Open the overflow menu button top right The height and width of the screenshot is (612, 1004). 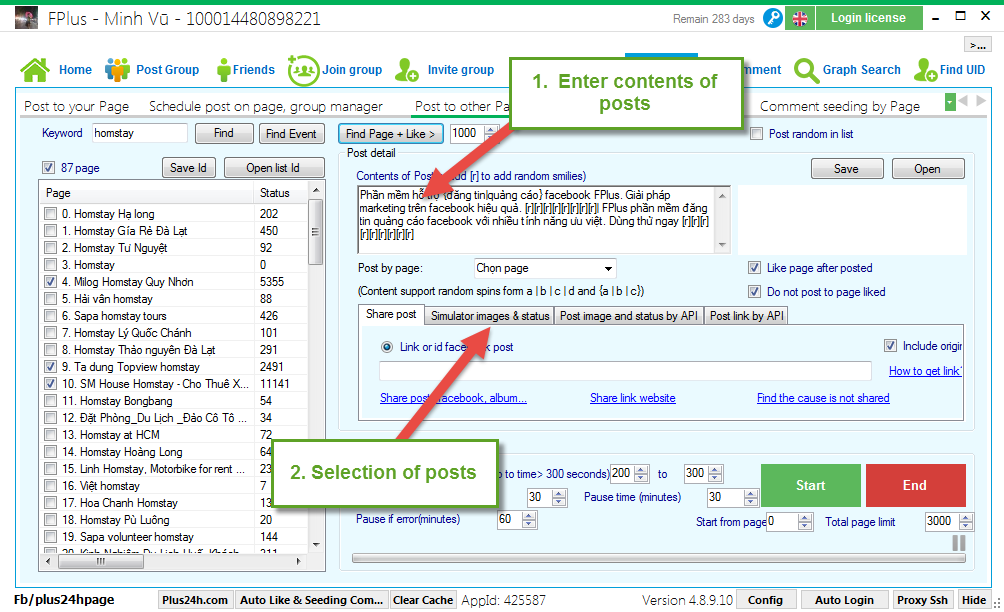tap(978, 45)
